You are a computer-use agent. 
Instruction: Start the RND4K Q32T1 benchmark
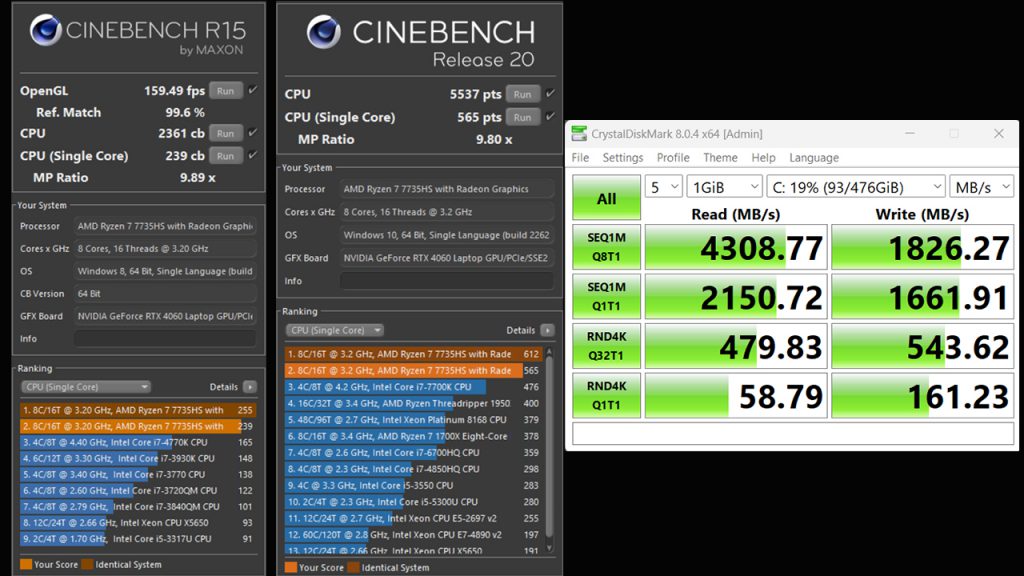coord(607,346)
